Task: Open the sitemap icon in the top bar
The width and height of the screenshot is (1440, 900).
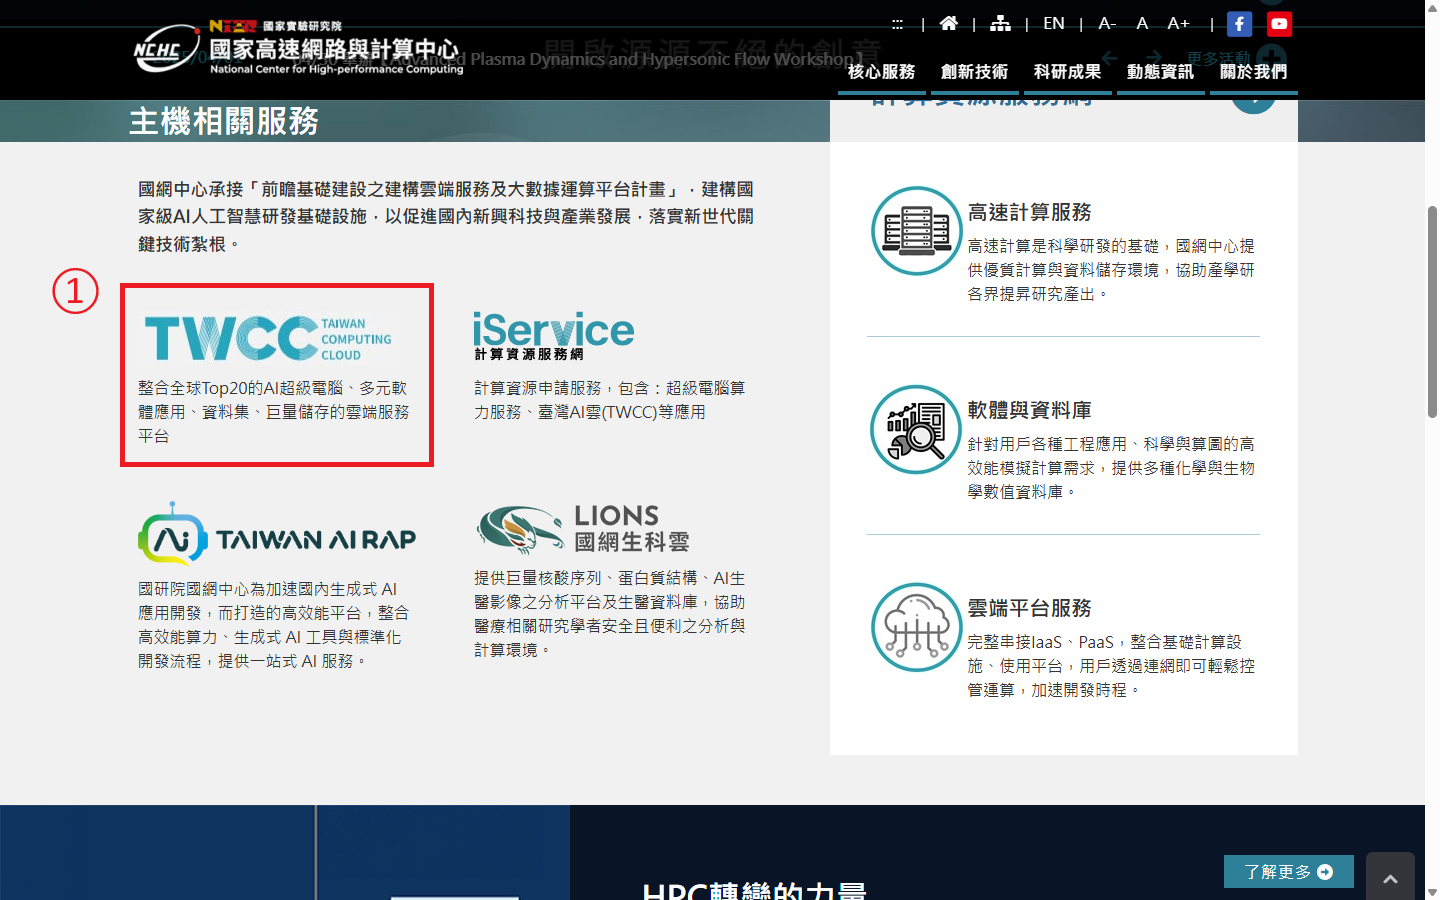Action: coord(1000,23)
